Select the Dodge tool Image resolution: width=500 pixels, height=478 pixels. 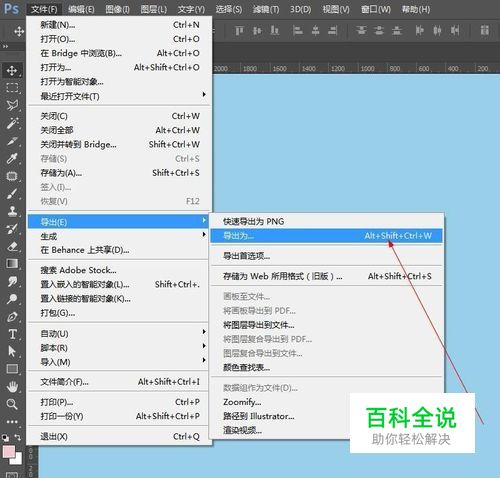coord(12,299)
